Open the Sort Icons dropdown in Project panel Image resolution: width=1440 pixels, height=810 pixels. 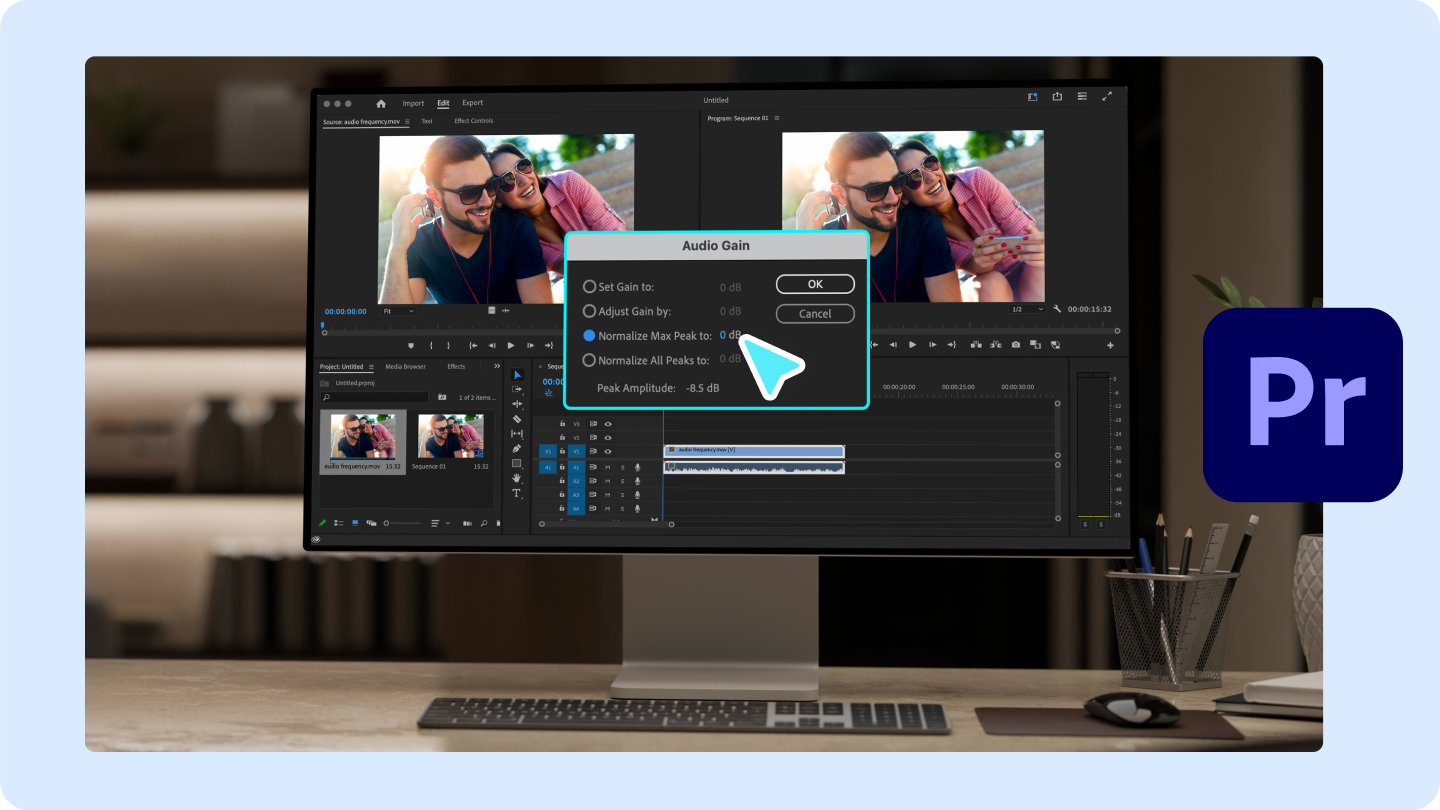440,523
